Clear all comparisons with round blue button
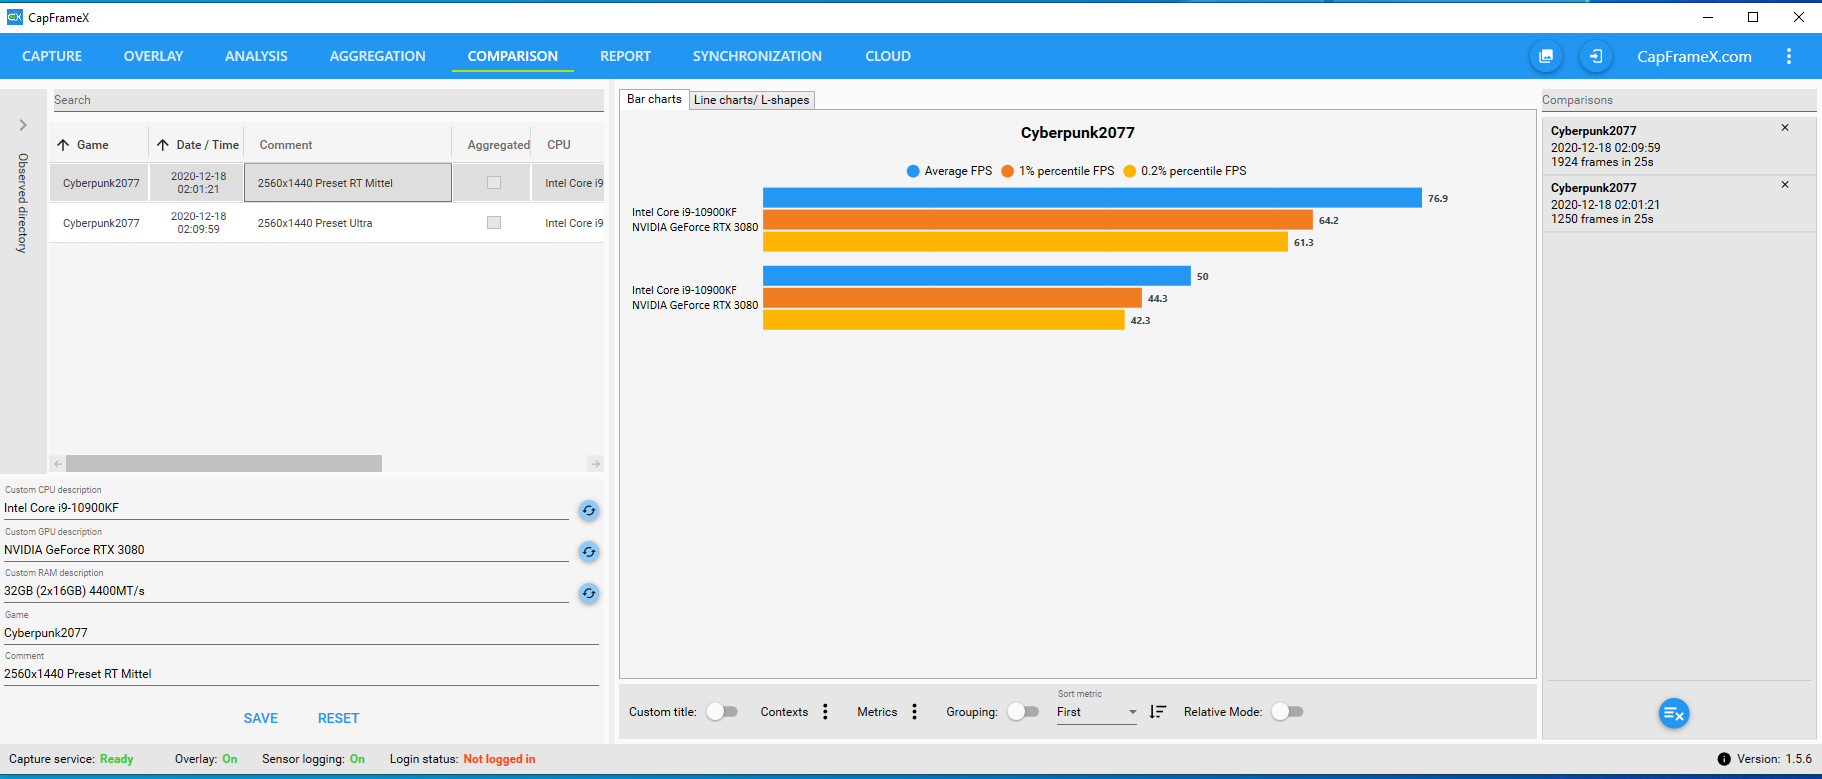The width and height of the screenshot is (1822, 779). (1674, 713)
